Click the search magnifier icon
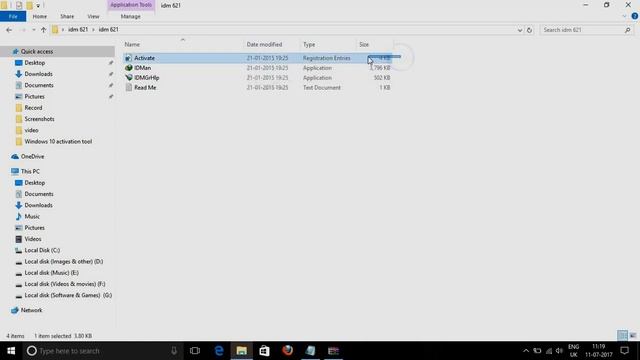This screenshot has height=360, width=640. 627,30
